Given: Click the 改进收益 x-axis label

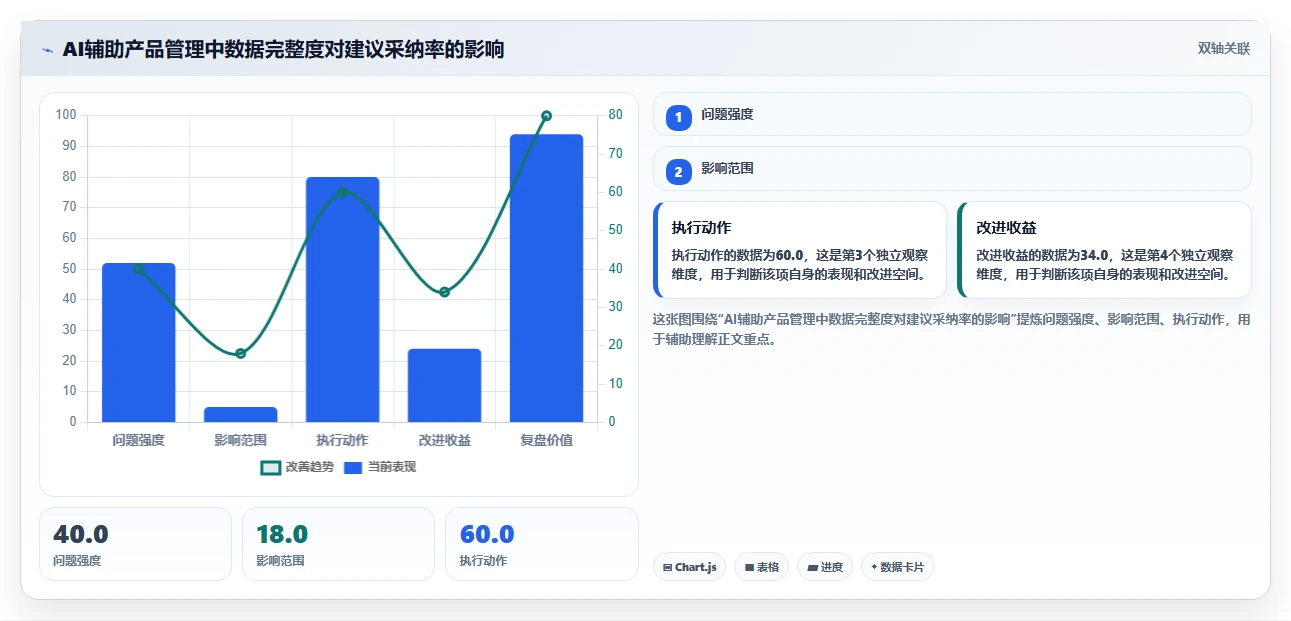Looking at the screenshot, I should 445,440.
